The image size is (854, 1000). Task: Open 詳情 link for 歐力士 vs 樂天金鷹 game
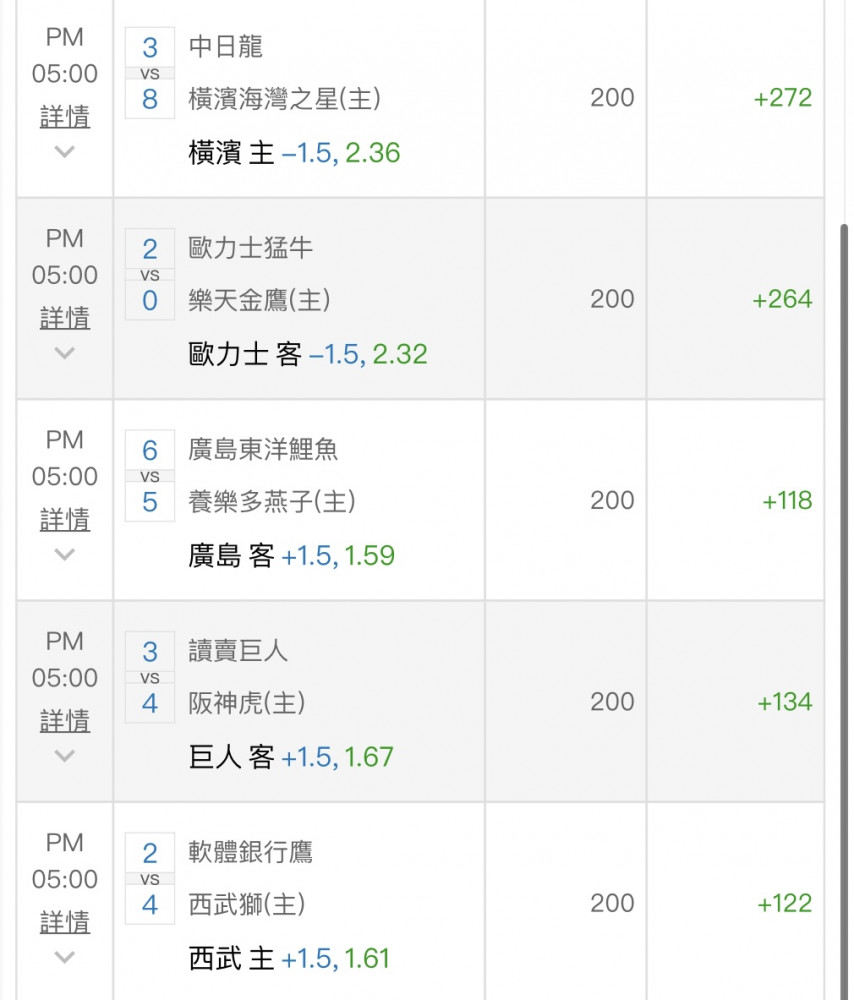(x=64, y=318)
